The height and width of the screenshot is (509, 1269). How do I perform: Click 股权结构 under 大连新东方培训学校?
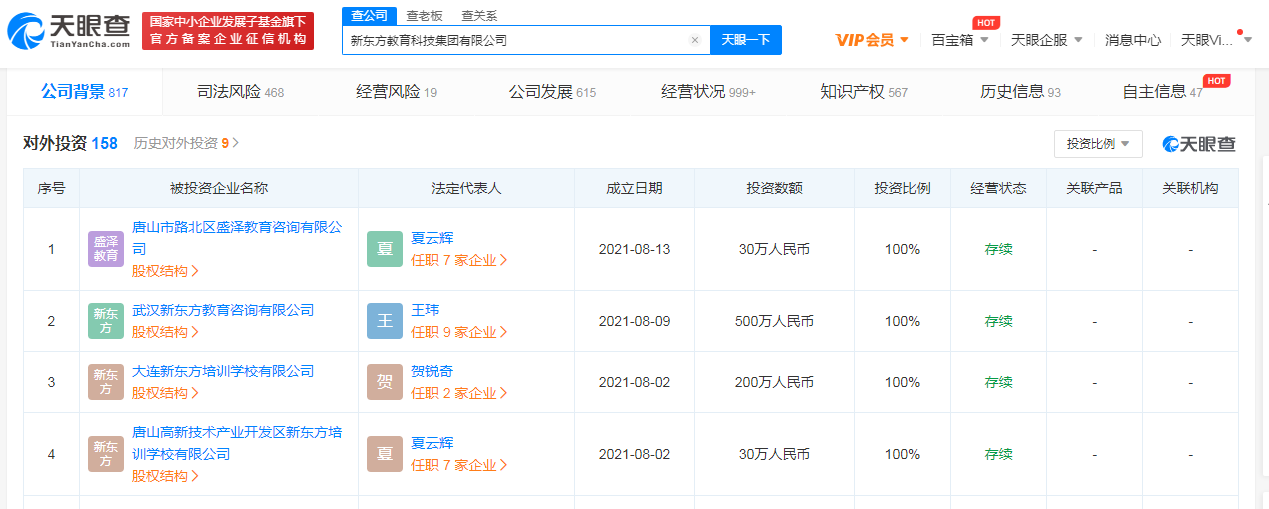(x=165, y=393)
